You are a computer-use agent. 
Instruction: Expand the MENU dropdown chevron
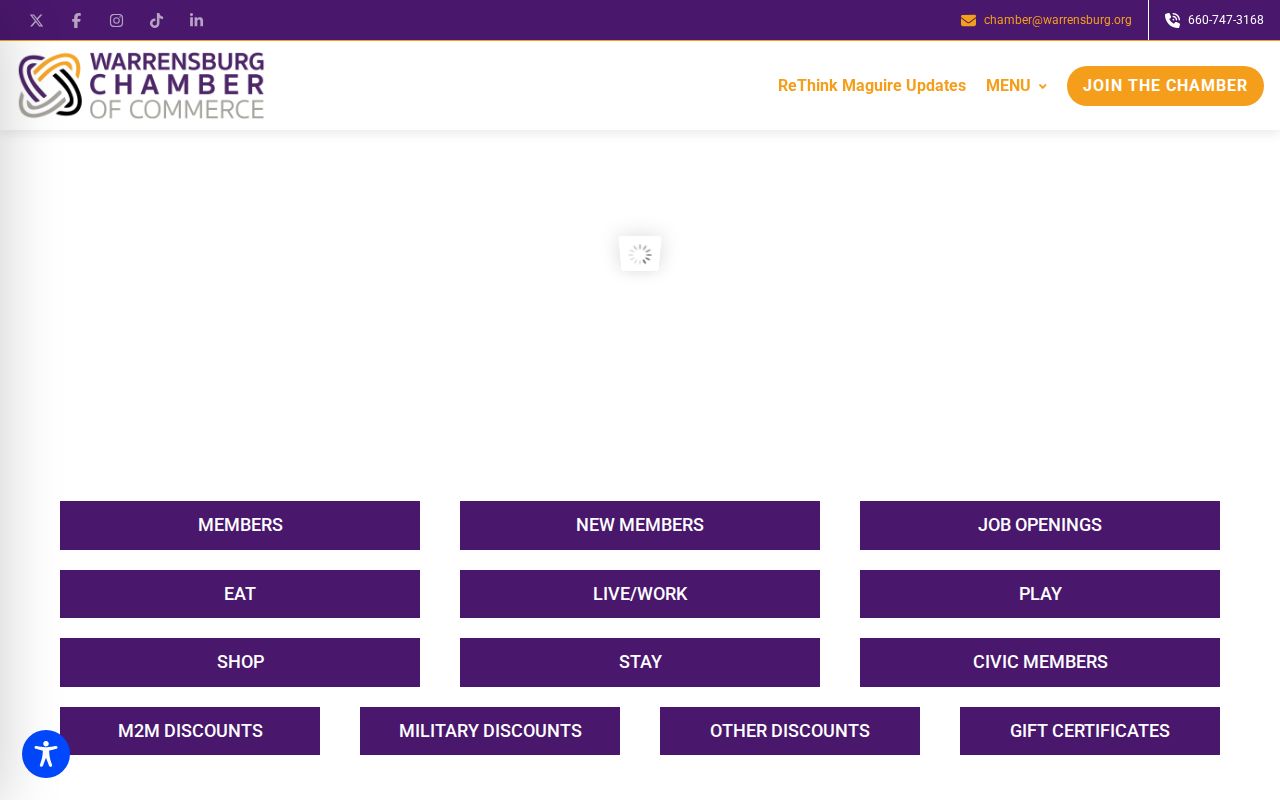(1043, 86)
